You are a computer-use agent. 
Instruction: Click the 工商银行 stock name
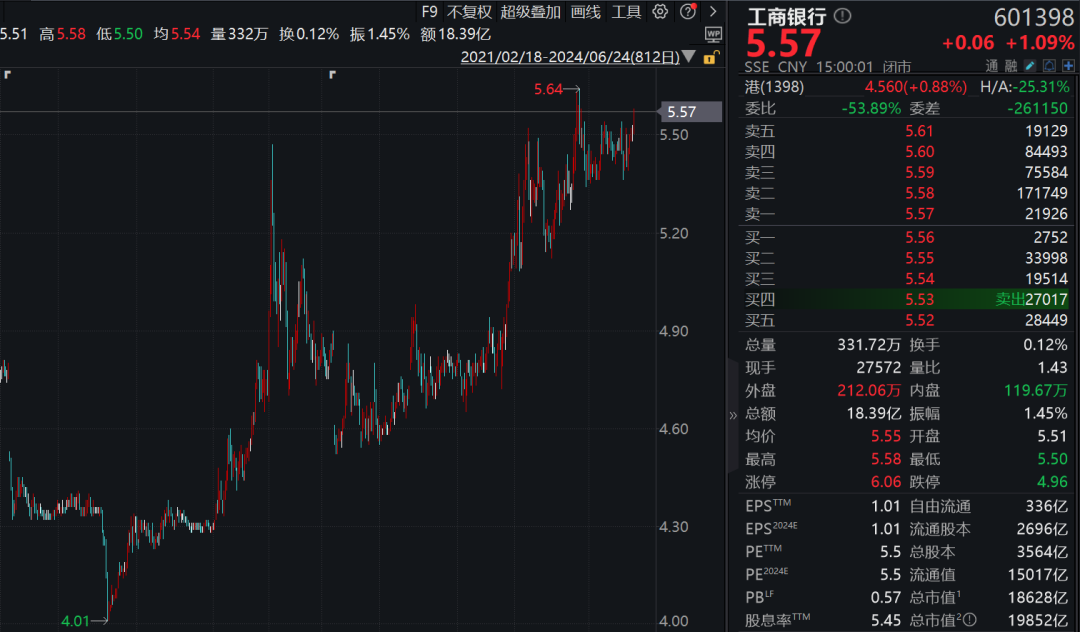point(787,17)
